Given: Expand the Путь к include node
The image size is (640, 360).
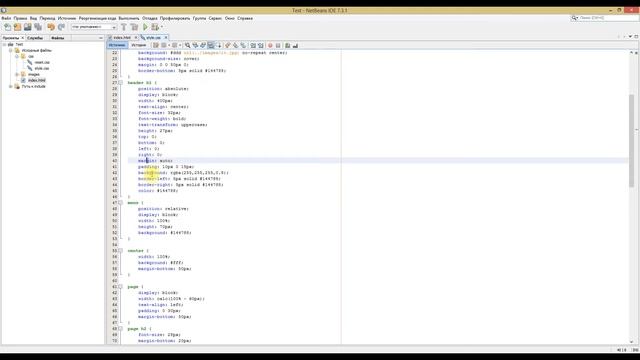Looking at the screenshot, I should click(x=11, y=87).
